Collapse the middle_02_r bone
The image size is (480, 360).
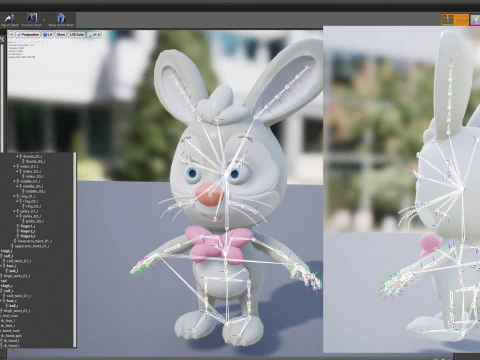(x=17, y=186)
